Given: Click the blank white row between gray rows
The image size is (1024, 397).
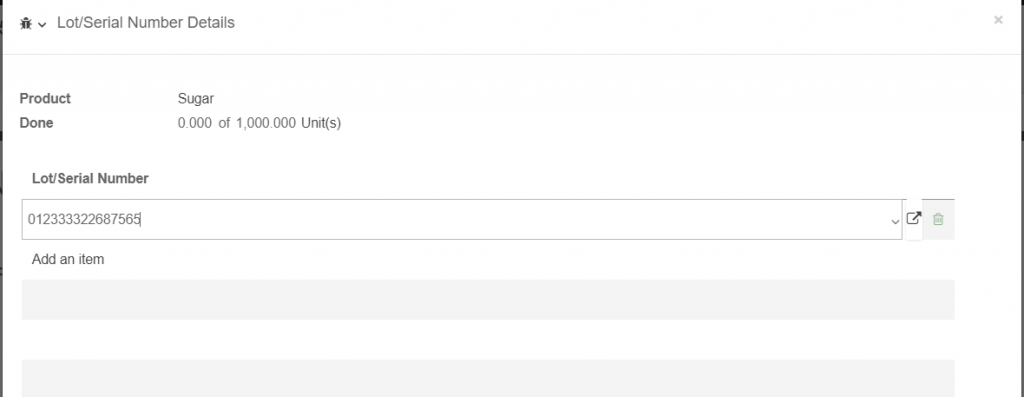Looking at the screenshot, I should [488, 340].
